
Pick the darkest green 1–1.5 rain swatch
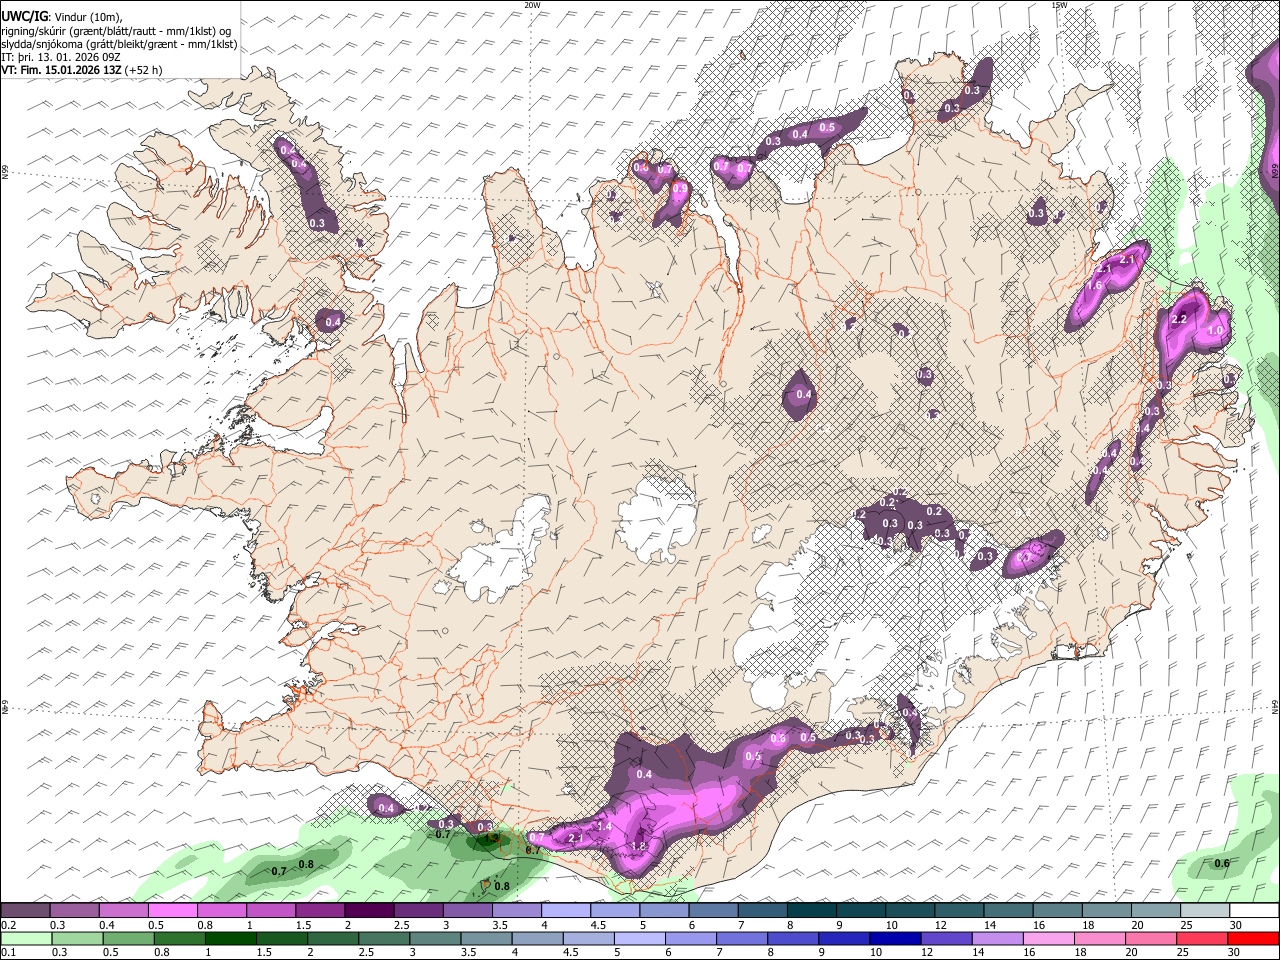[x=231, y=938]
